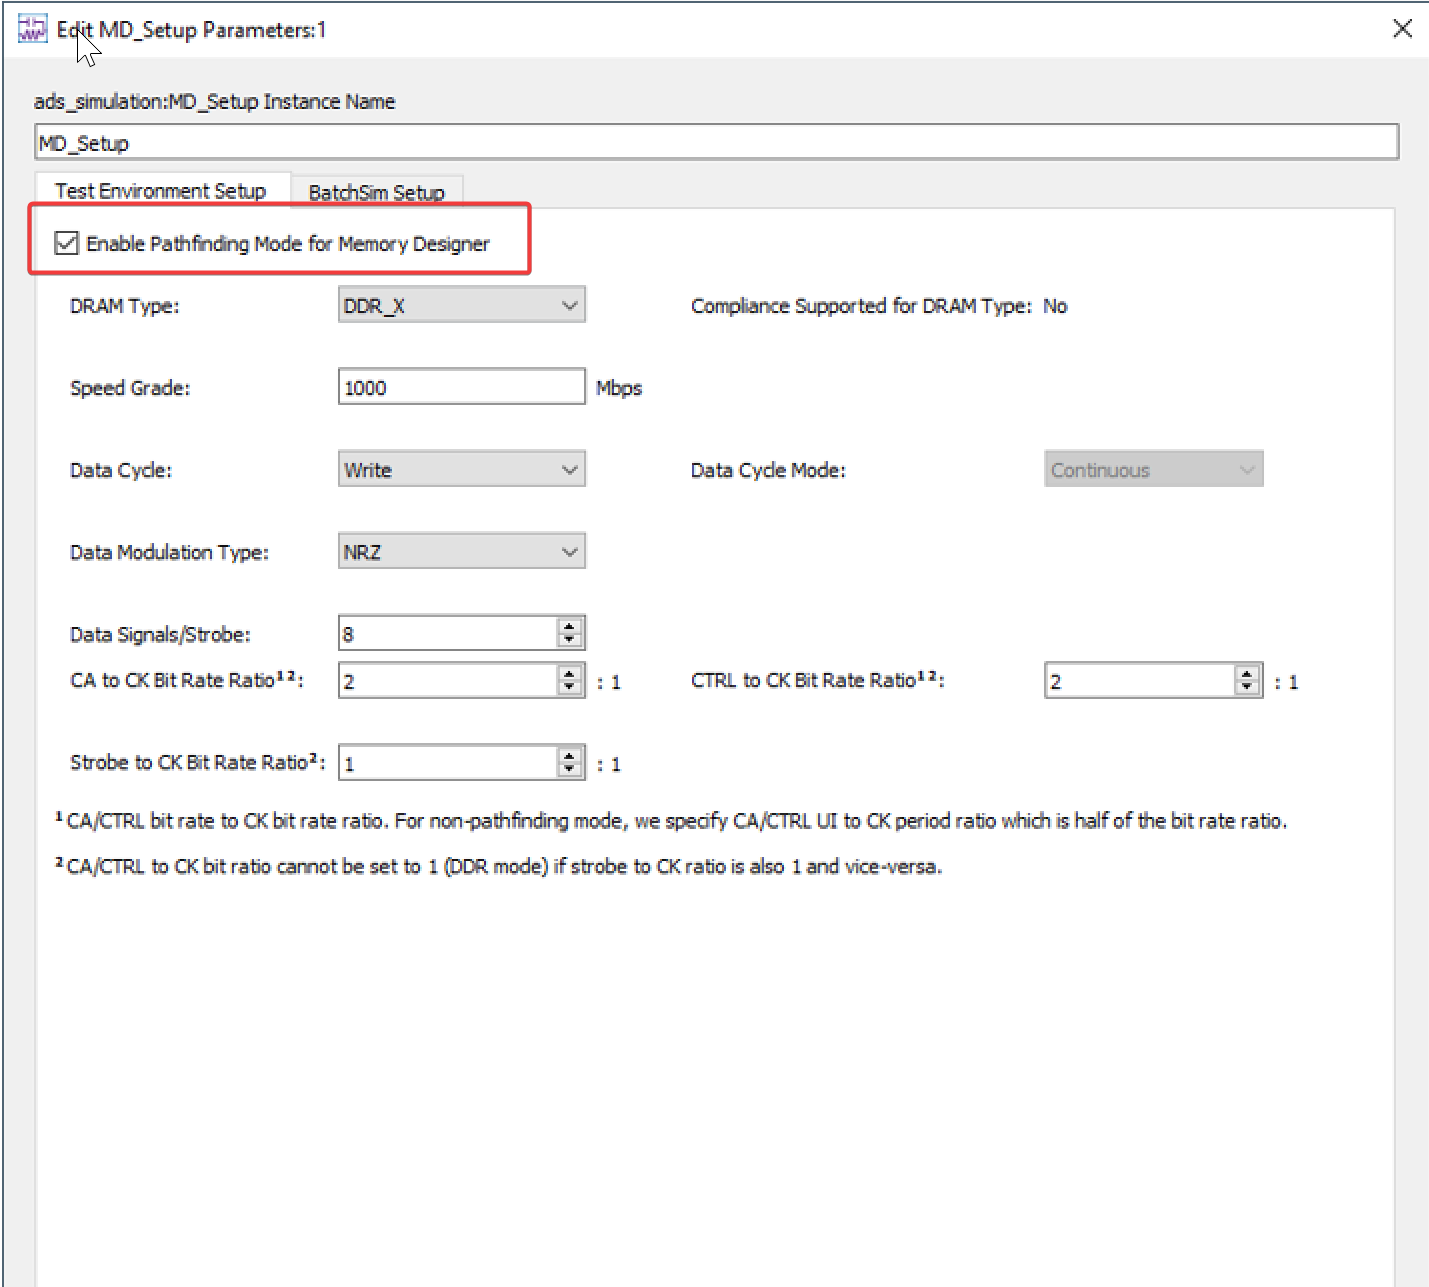Screen dimensions: 1429x1287
Task: Open Data Modulation Type dropdown showing NRZ
Action: pos(461,552)
